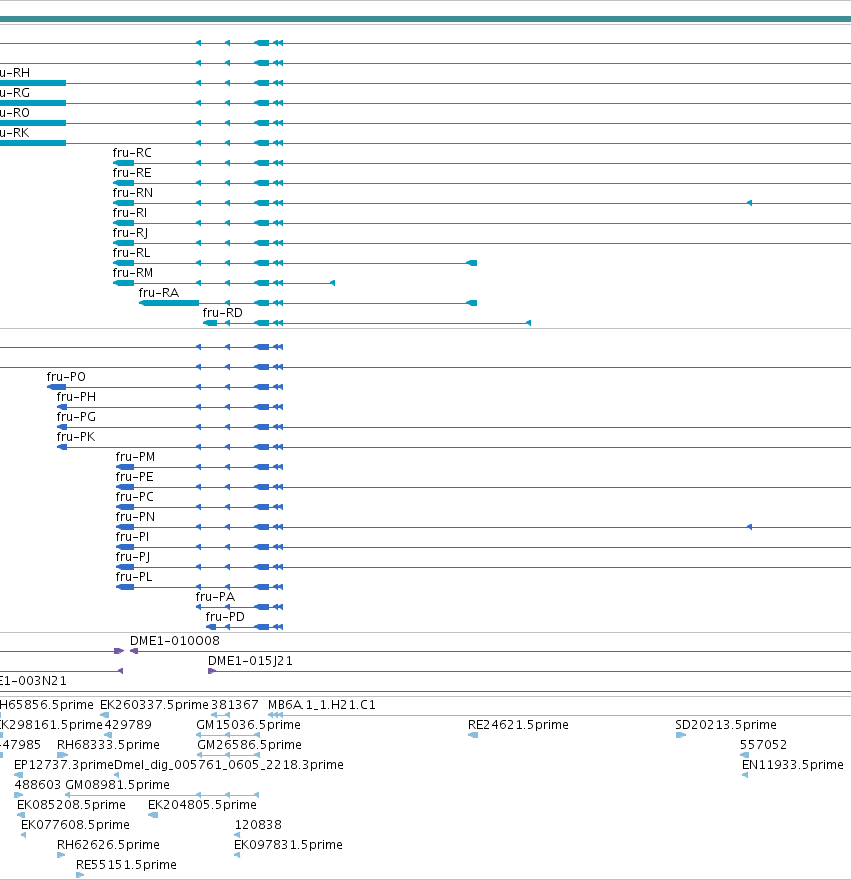Image resolution: width=851 pixels, height=880 pixels.
Task: Select the fru-RC transcript label
Action: coord(132,153)
